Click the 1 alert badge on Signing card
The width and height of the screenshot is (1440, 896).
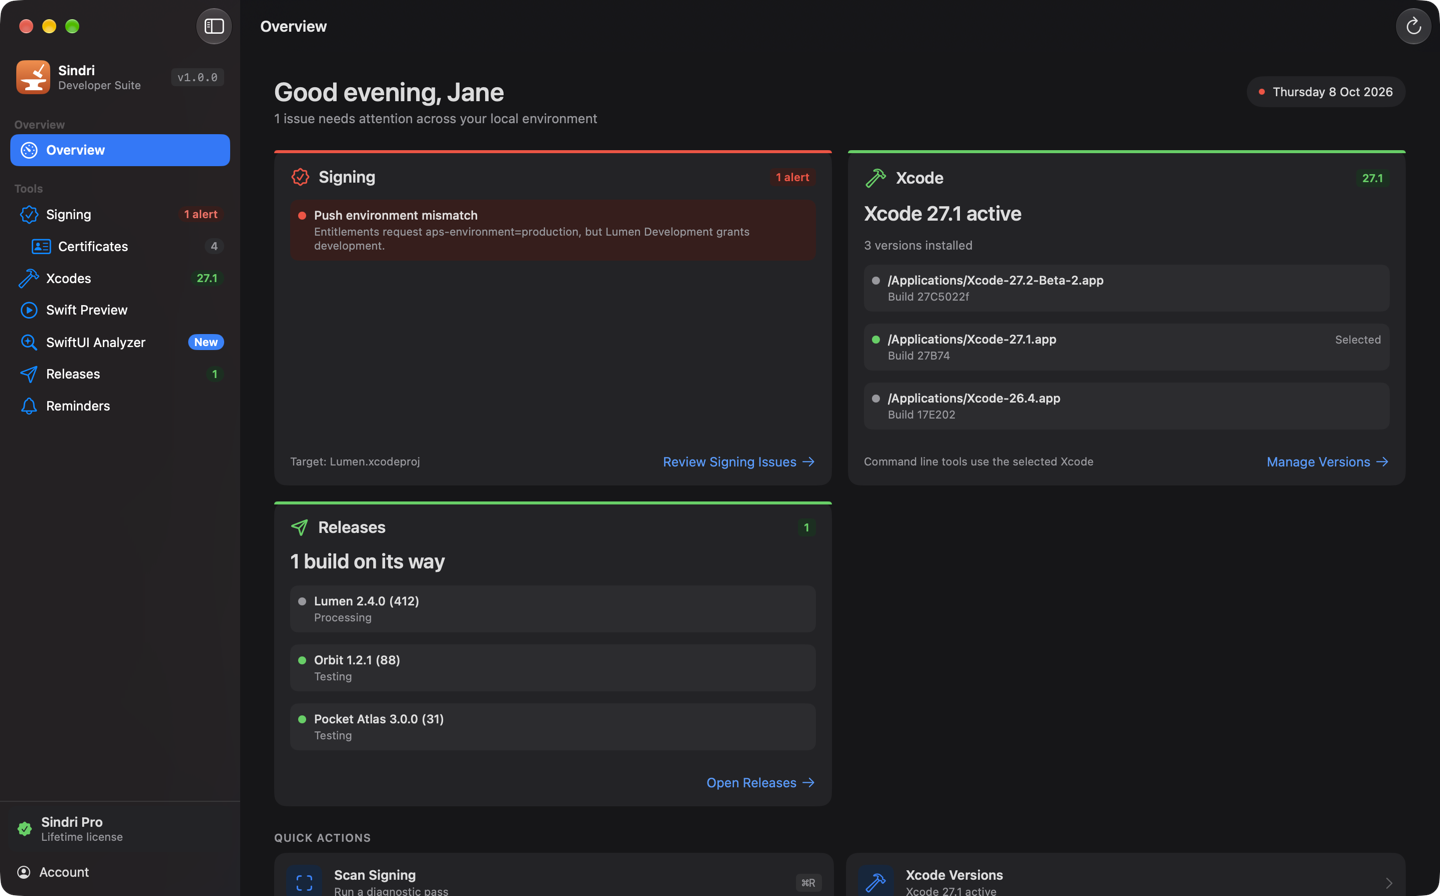793,177
